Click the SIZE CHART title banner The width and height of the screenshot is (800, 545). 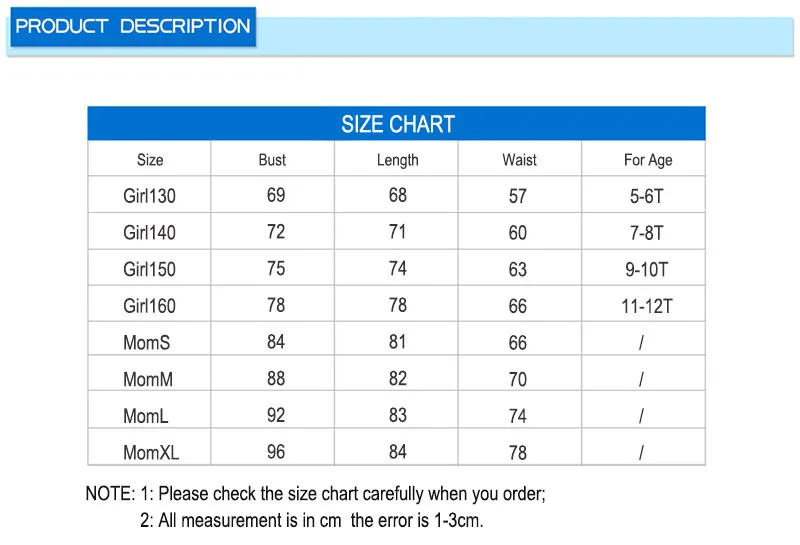[x=396, y=123]
